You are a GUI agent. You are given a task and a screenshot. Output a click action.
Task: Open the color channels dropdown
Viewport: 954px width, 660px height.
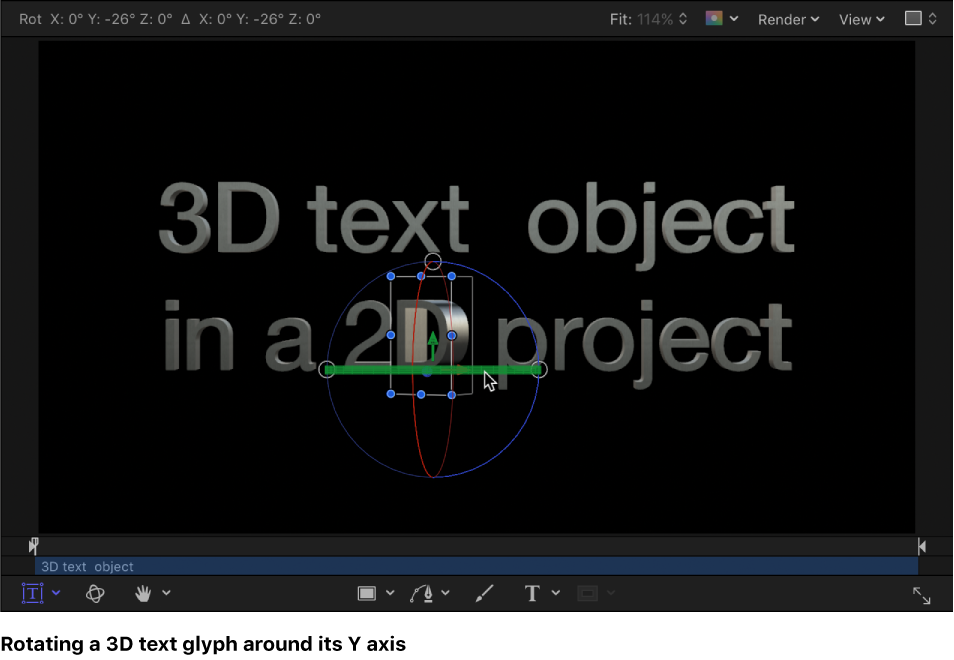[x=735, y=19]
